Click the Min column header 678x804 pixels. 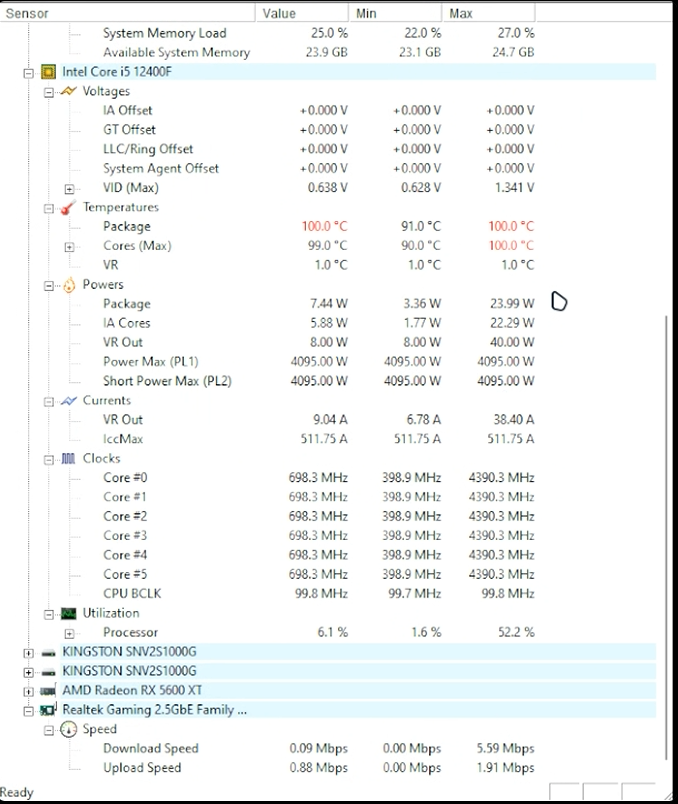tap(395, 13)
